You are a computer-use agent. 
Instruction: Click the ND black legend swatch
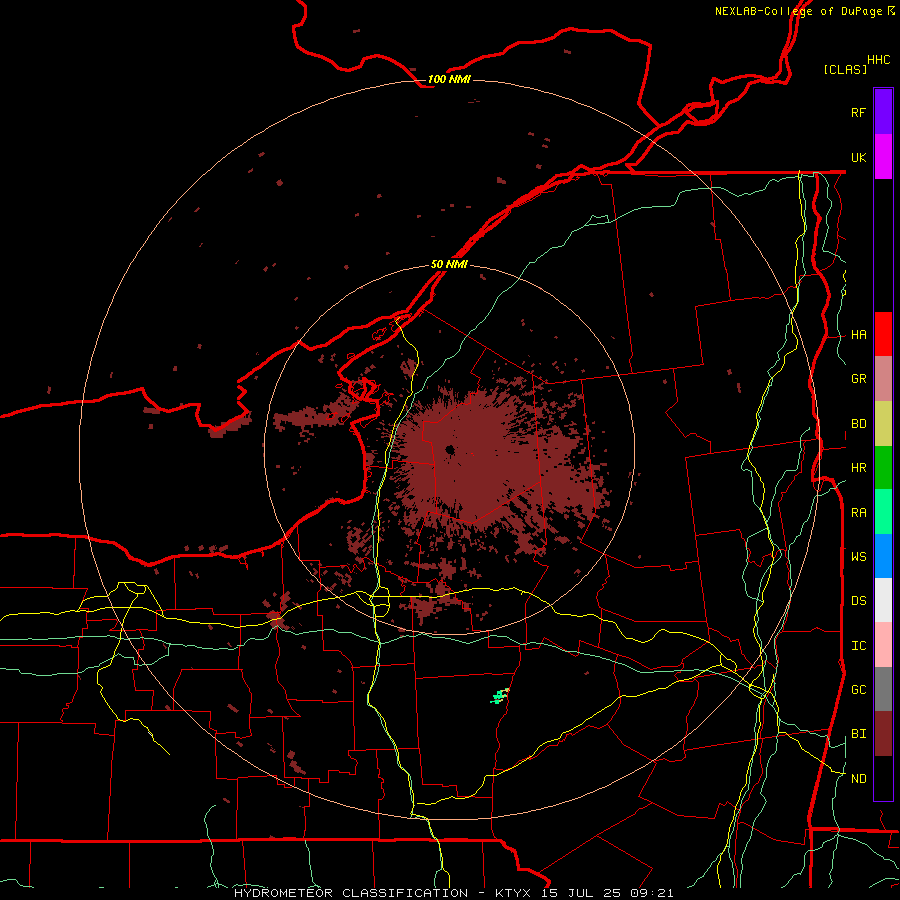tap(883, 778)
